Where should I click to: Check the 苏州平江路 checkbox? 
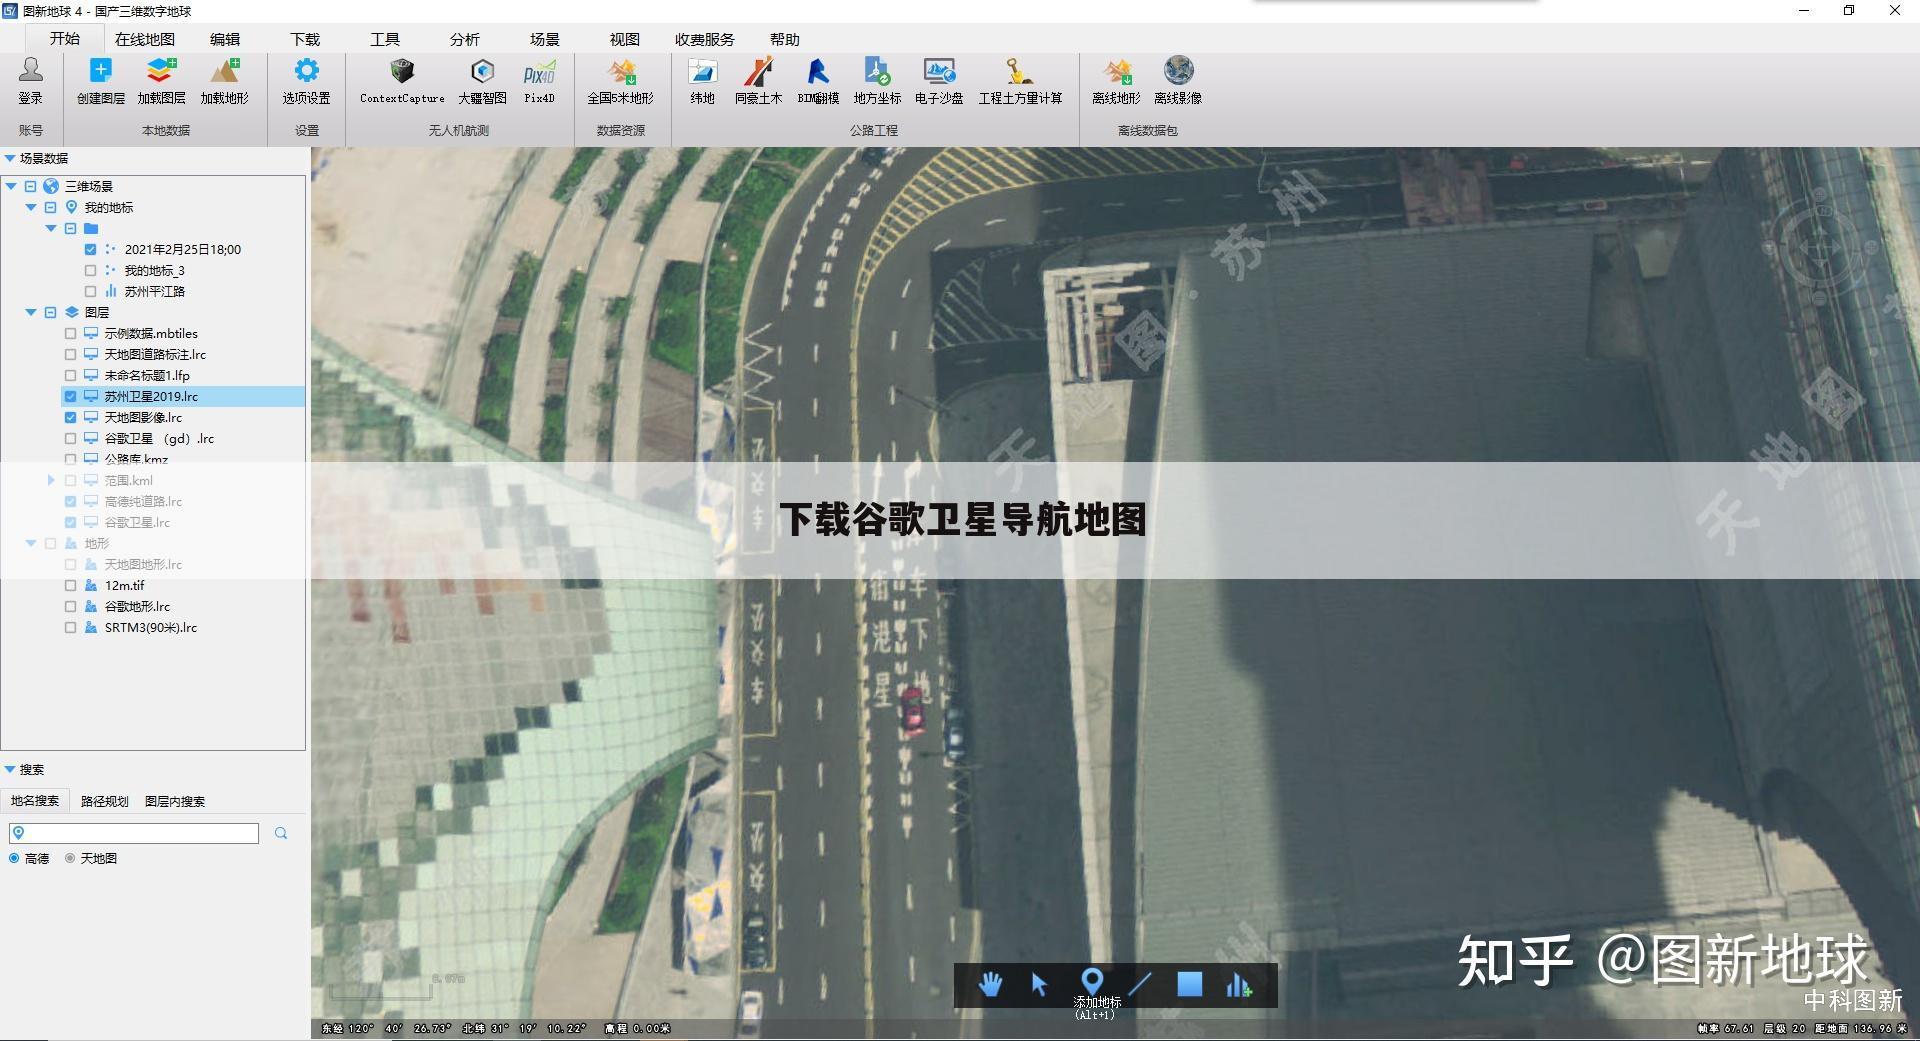click(x=91, y=291)
